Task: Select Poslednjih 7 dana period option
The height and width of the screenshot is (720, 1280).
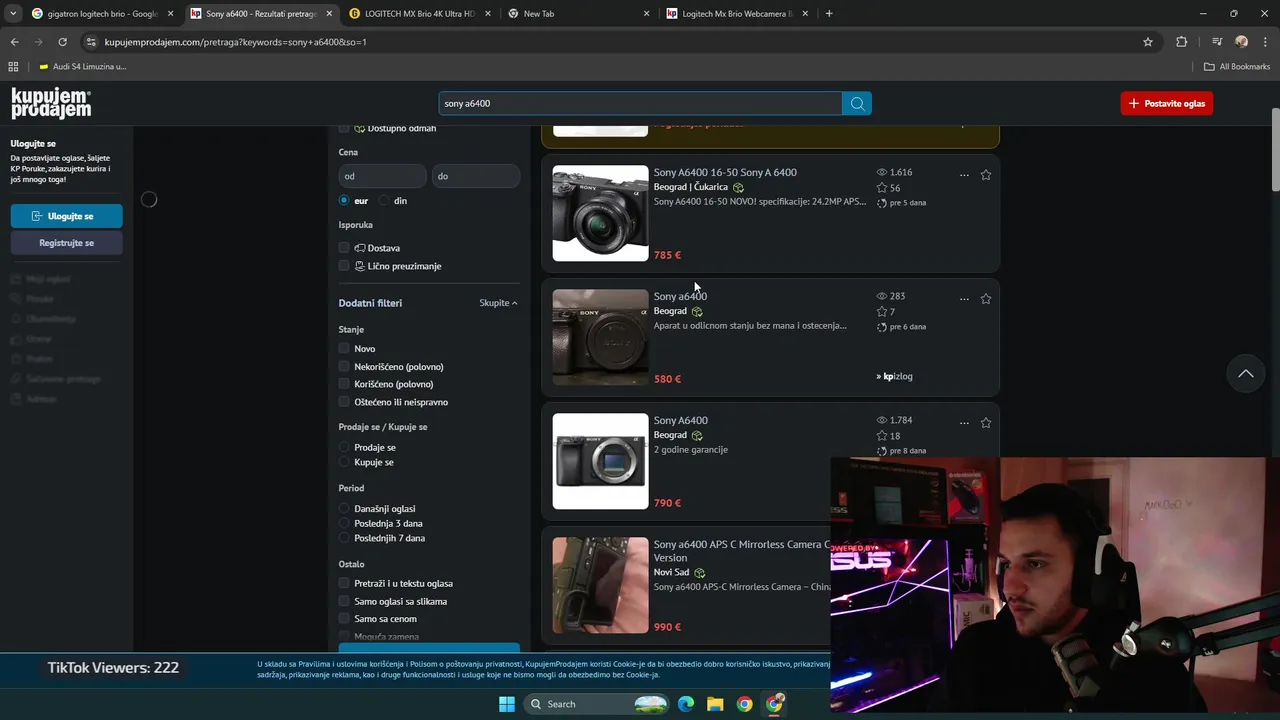Action: [x=344, y=538]
